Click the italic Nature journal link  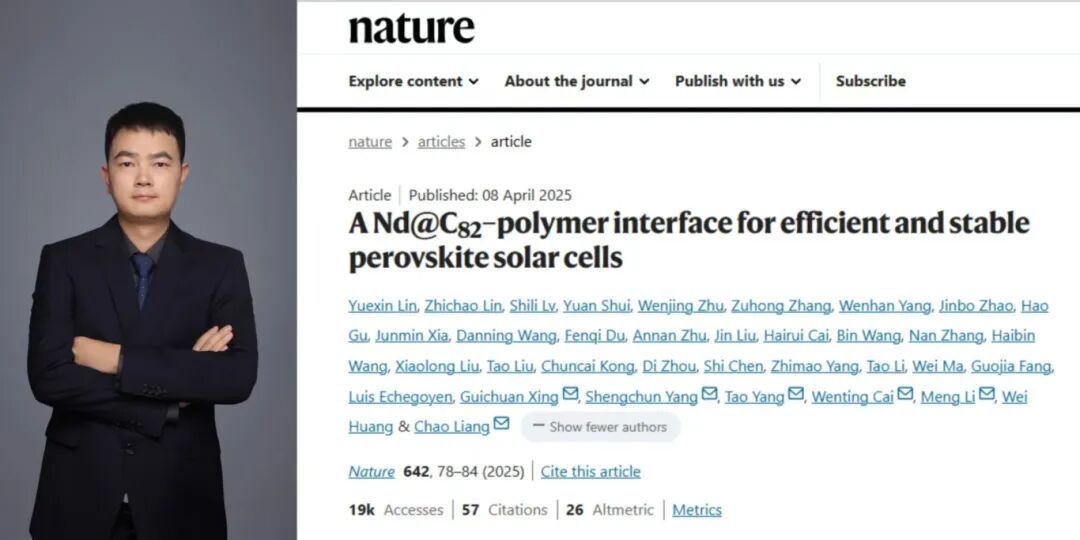[x=371, y=471]
